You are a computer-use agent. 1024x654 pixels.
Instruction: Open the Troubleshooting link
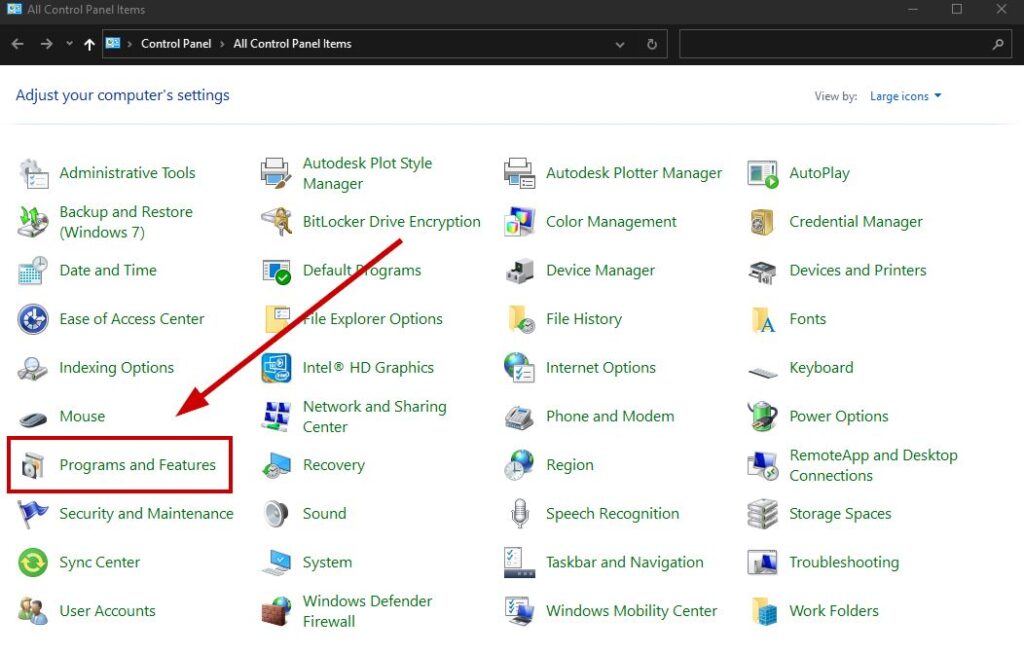(x=843, y=563)
